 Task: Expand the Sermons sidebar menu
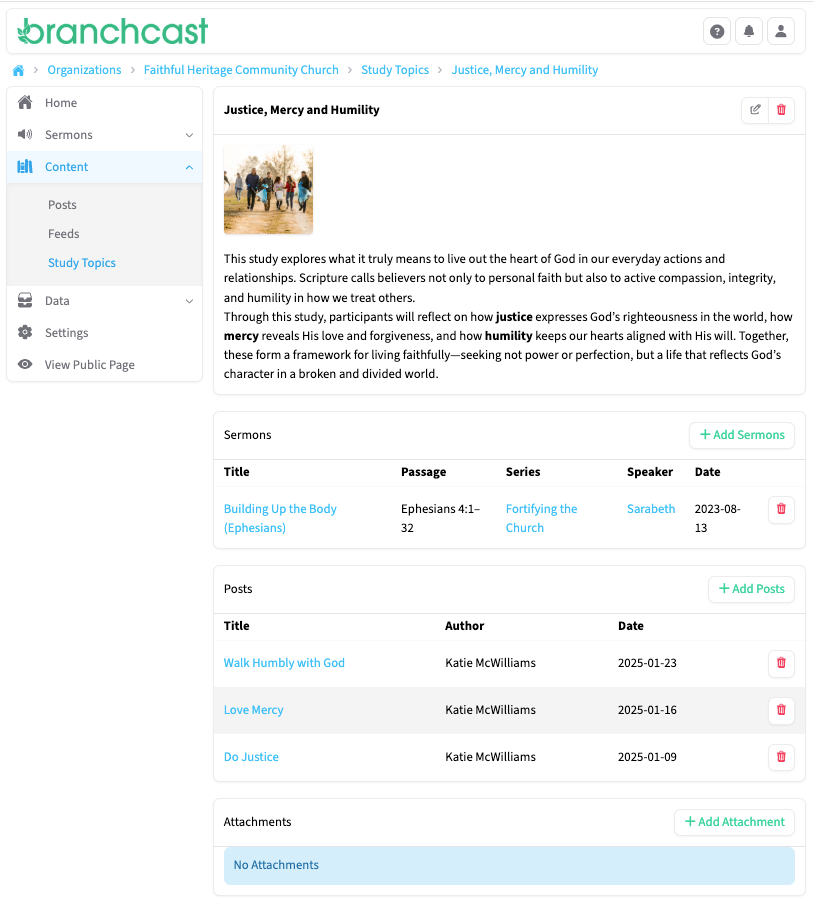pos(104,135)
